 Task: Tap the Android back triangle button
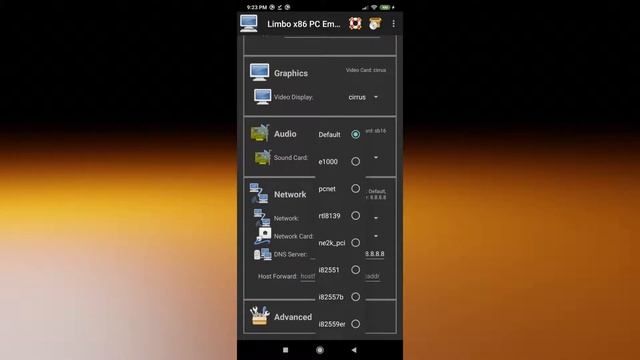click(x=354, y=350)
